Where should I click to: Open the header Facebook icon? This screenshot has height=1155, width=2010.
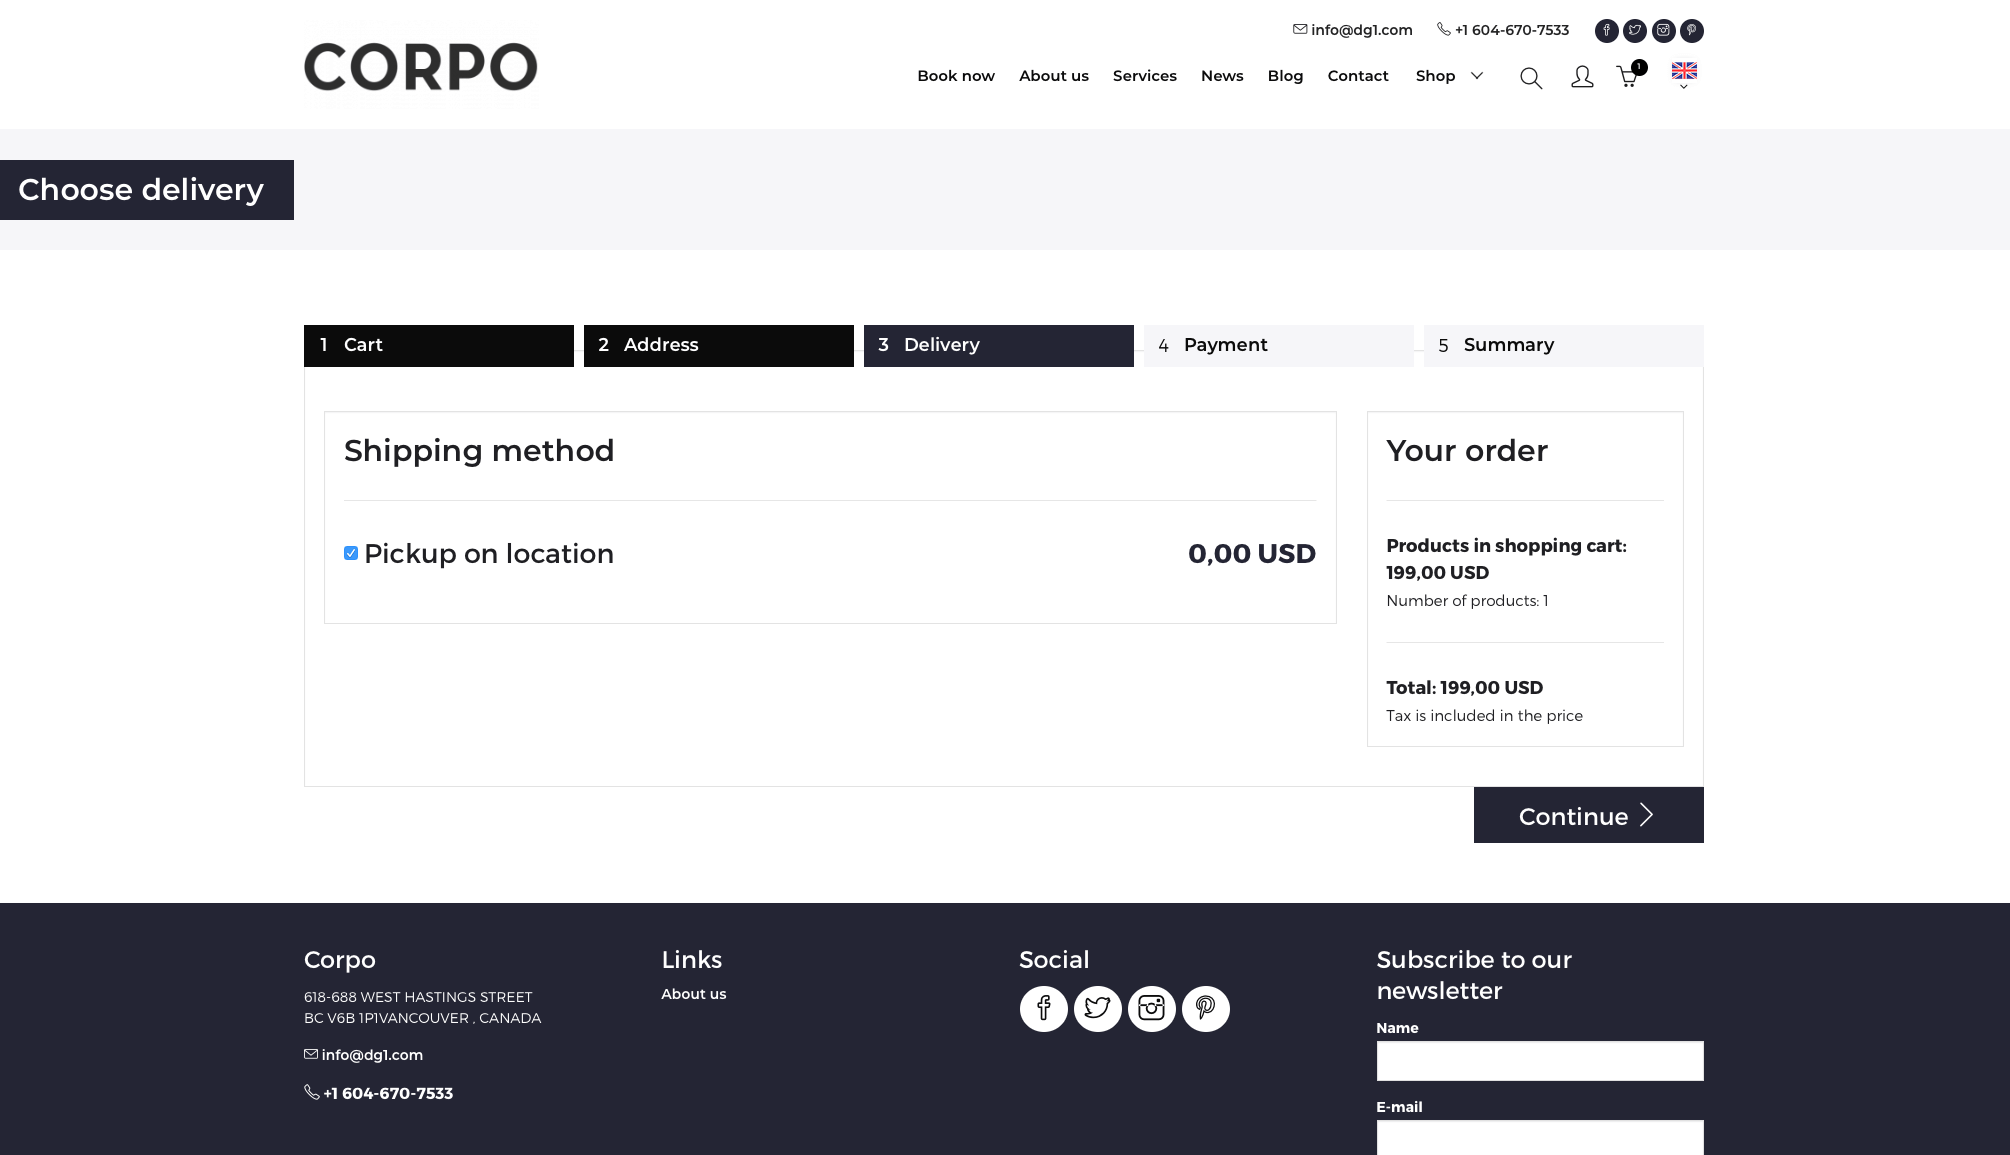[x=1606, y=31]
